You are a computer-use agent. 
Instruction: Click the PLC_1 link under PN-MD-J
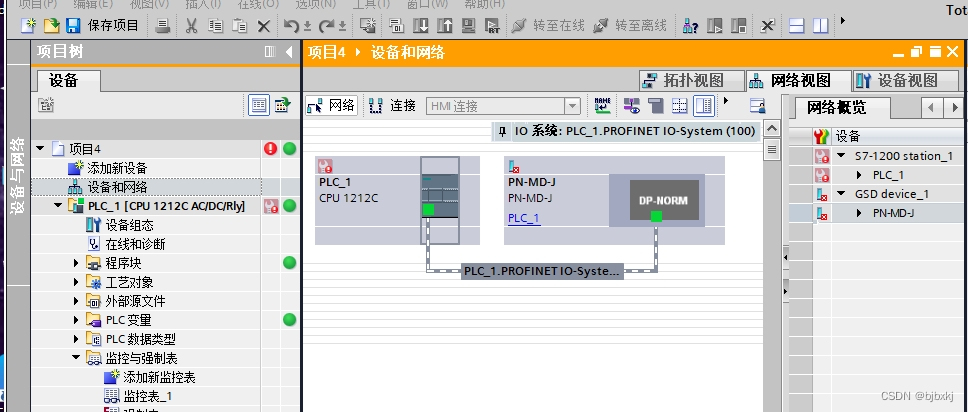524,218
